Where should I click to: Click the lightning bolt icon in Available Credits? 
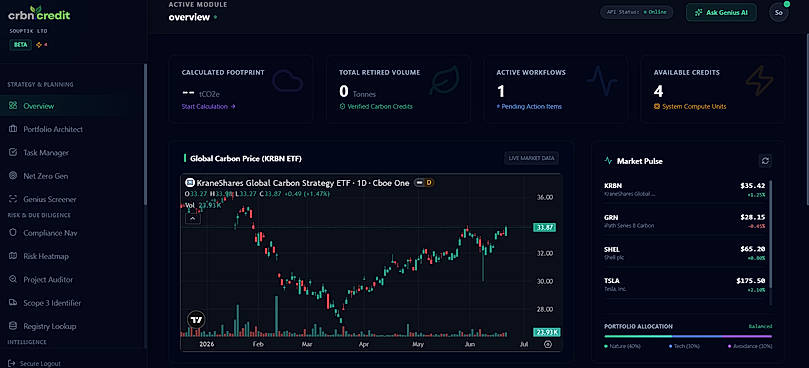pyautogui.click(x=759, y=81)
